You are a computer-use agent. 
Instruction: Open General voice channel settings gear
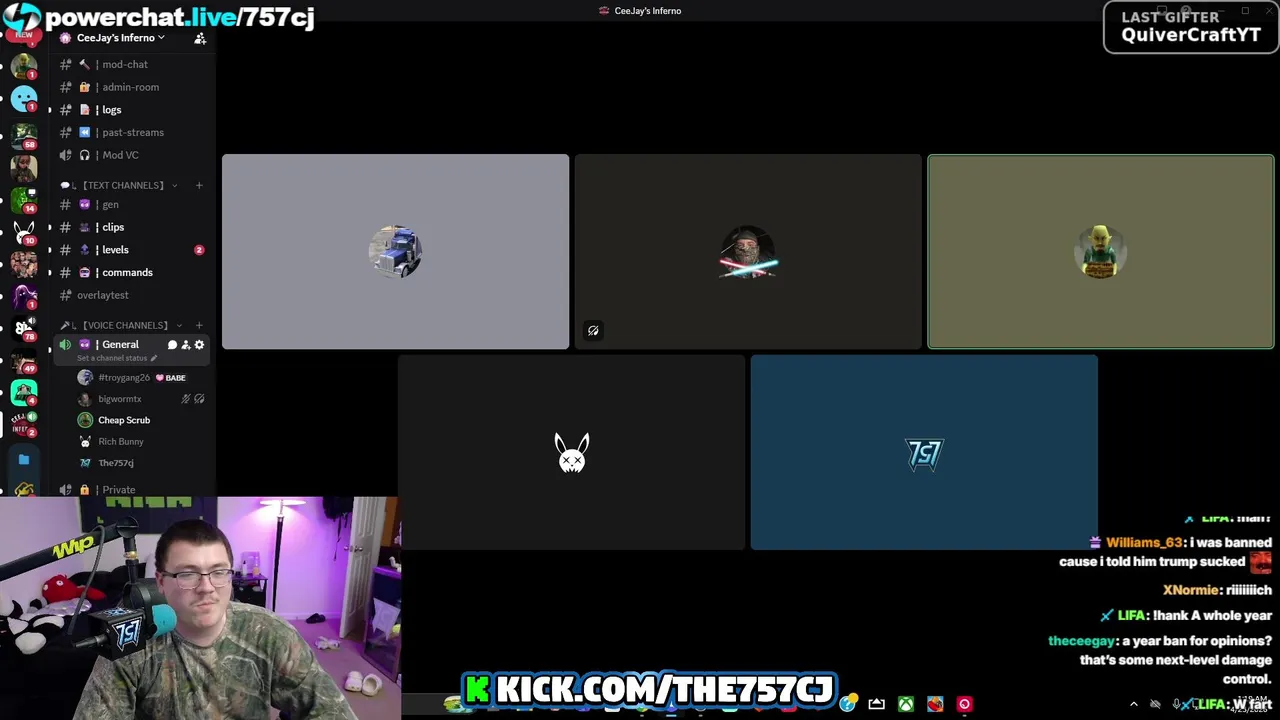point(199,345)
